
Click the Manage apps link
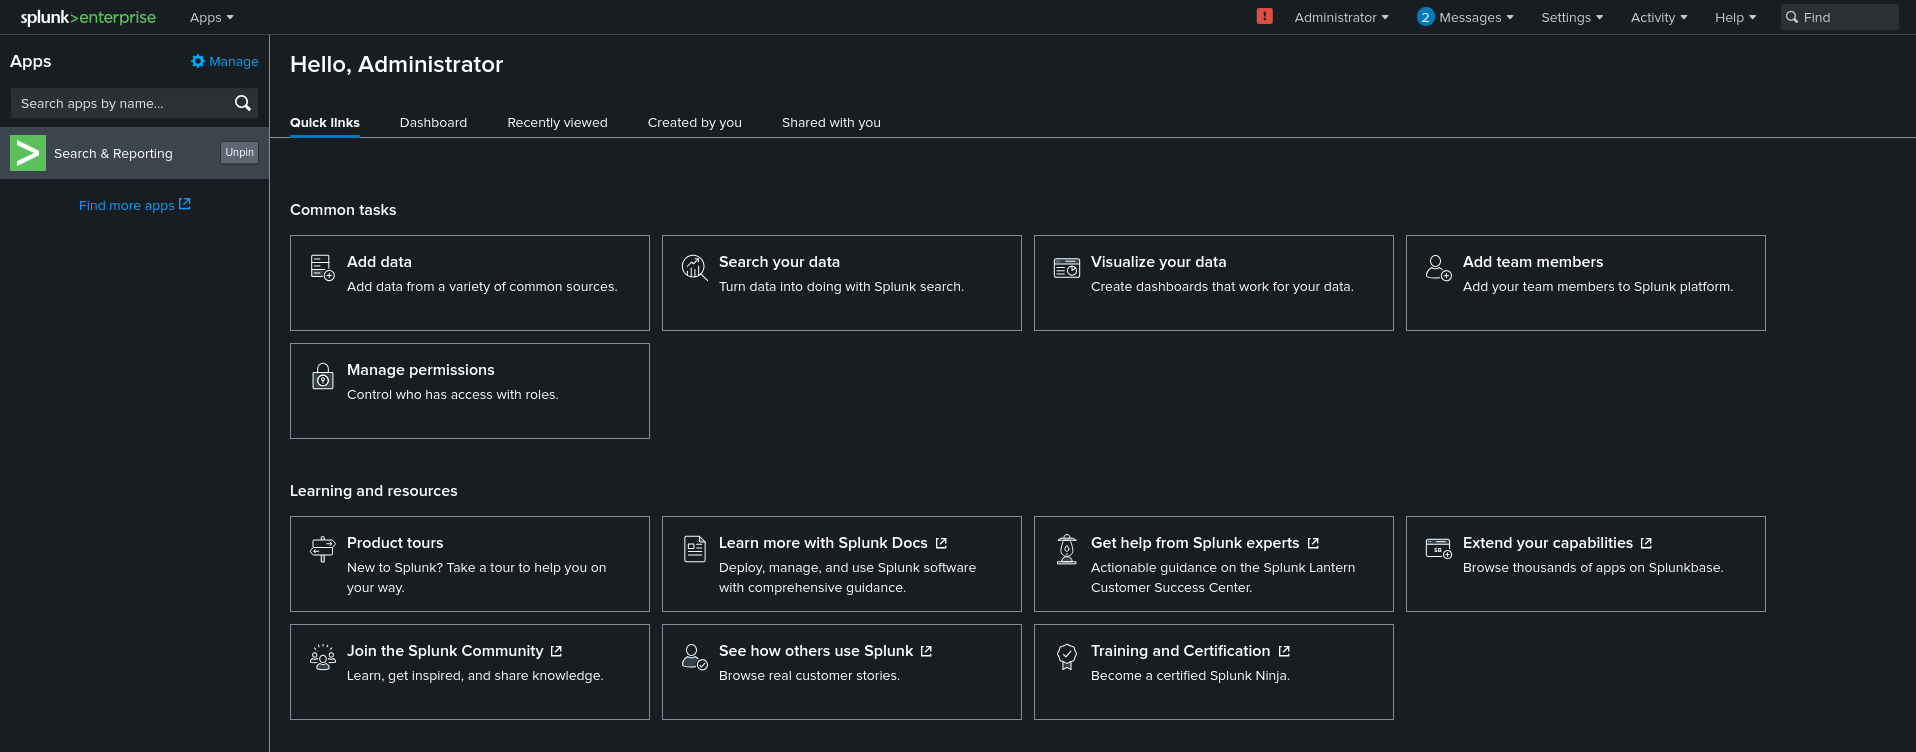(225, 61)
